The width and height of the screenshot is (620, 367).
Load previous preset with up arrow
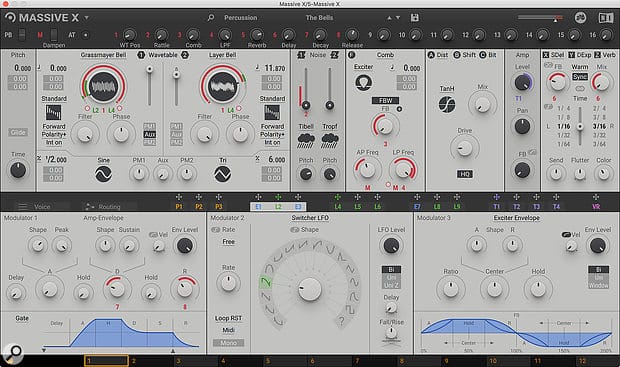point(389,18)
